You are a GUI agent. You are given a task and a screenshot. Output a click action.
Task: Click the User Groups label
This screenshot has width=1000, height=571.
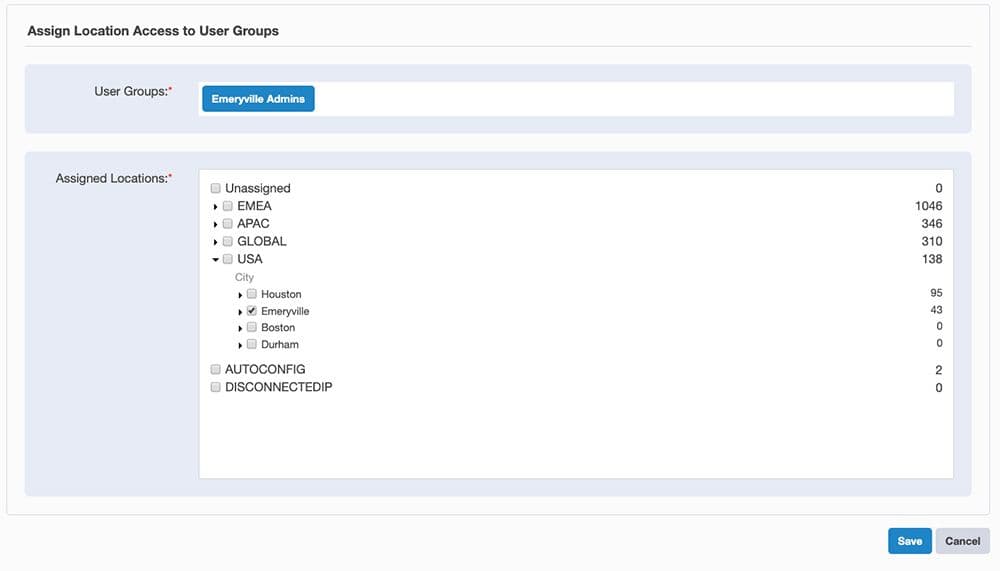coord(133,91)
